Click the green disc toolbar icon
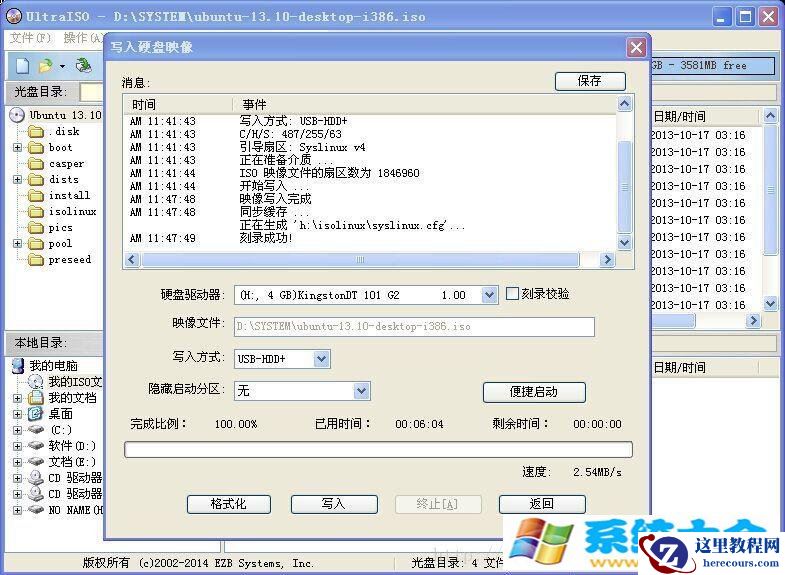The image size is (785, 575). pyautogui.click(x=84, y=66)
